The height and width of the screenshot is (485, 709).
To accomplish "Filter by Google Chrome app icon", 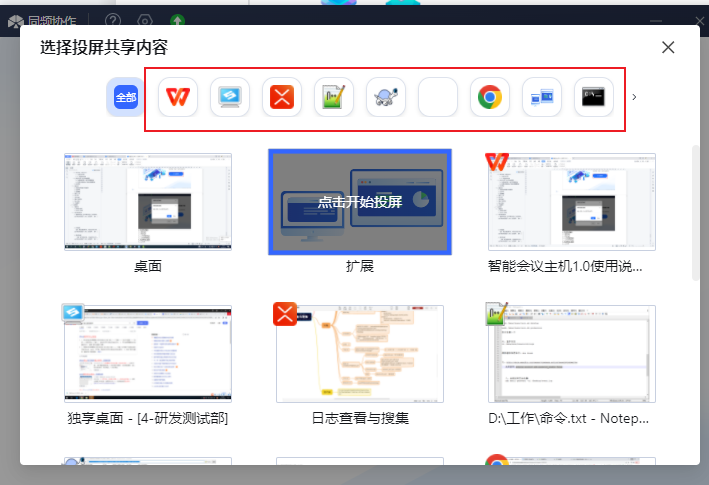I will click(490, 97).
